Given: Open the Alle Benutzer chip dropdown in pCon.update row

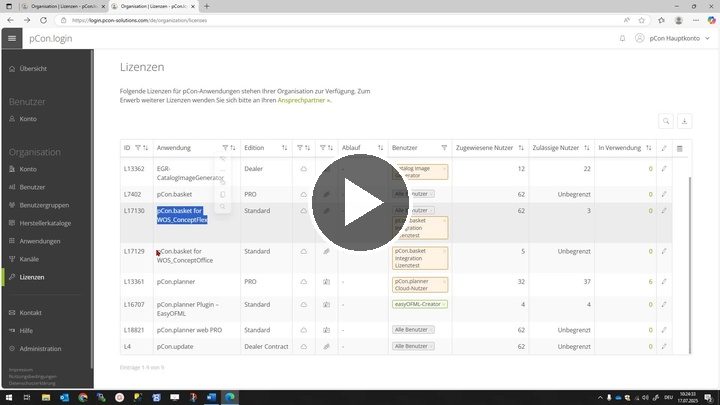Looking at the screenshot, I should 413,346.
